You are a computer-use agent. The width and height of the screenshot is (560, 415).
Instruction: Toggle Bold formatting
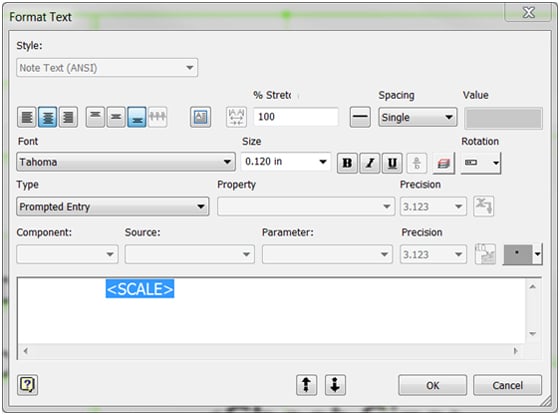347,163
